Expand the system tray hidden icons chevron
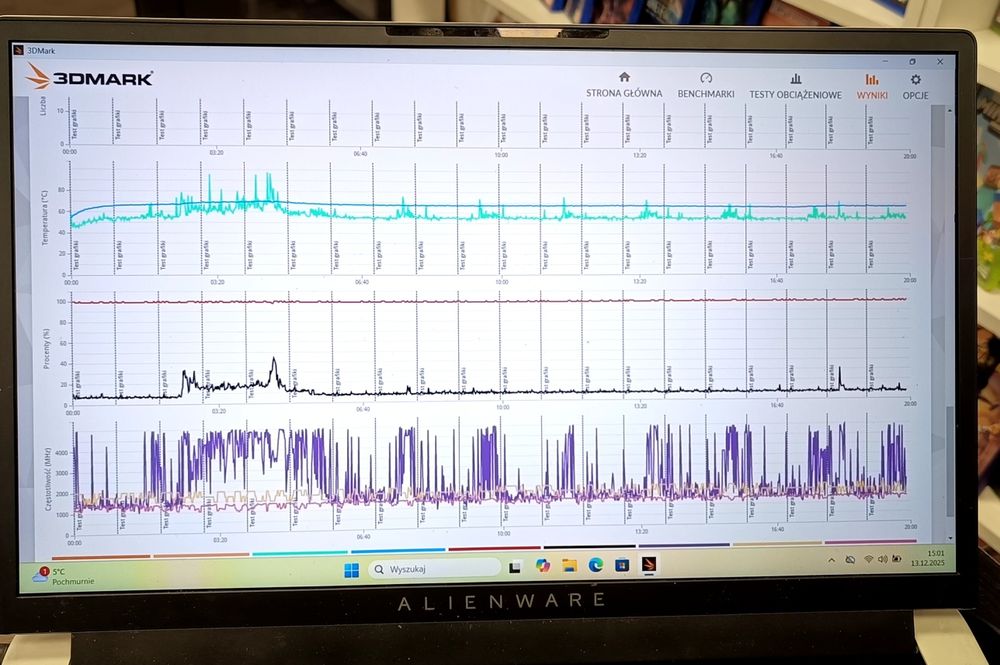Image resolution: width=1000 pixels, height=665 pixels. 831,560
